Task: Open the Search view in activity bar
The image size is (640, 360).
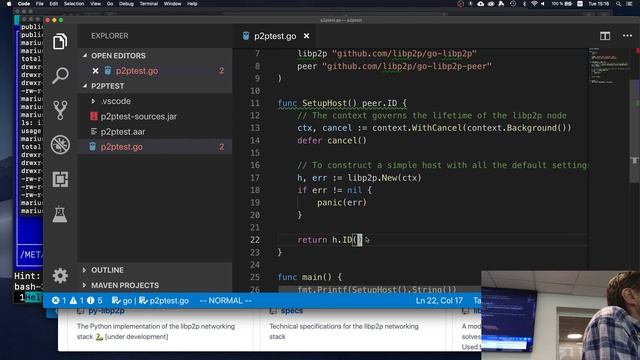Action: 60,76
